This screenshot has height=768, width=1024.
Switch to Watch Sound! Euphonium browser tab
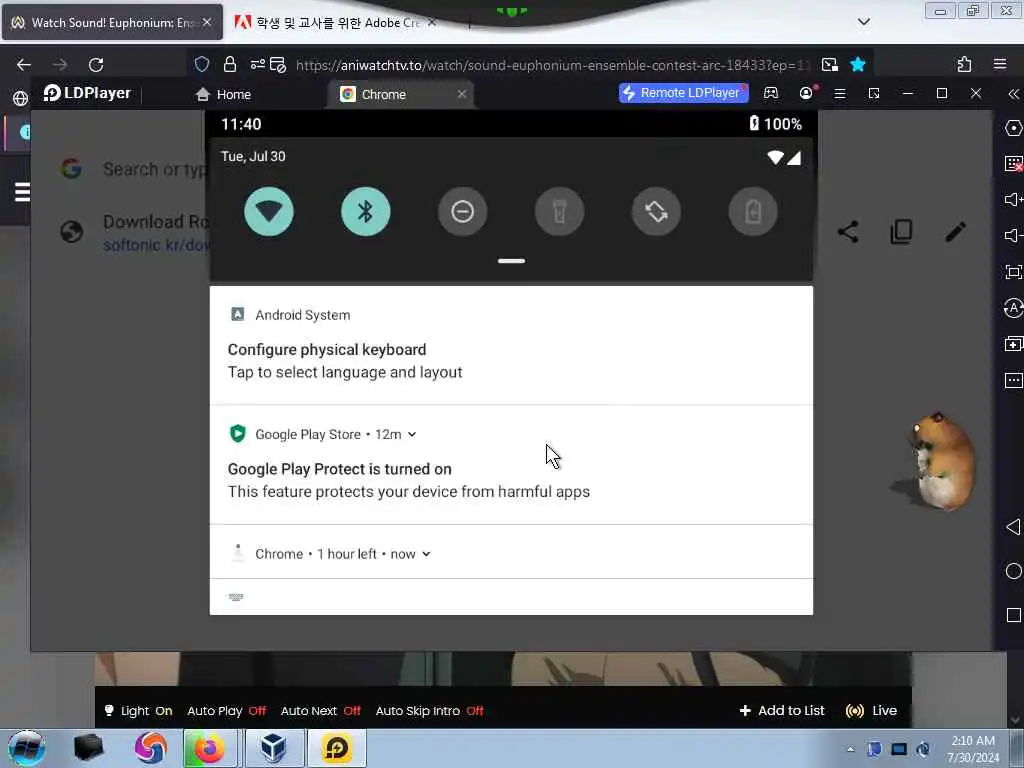coord(112,22)
